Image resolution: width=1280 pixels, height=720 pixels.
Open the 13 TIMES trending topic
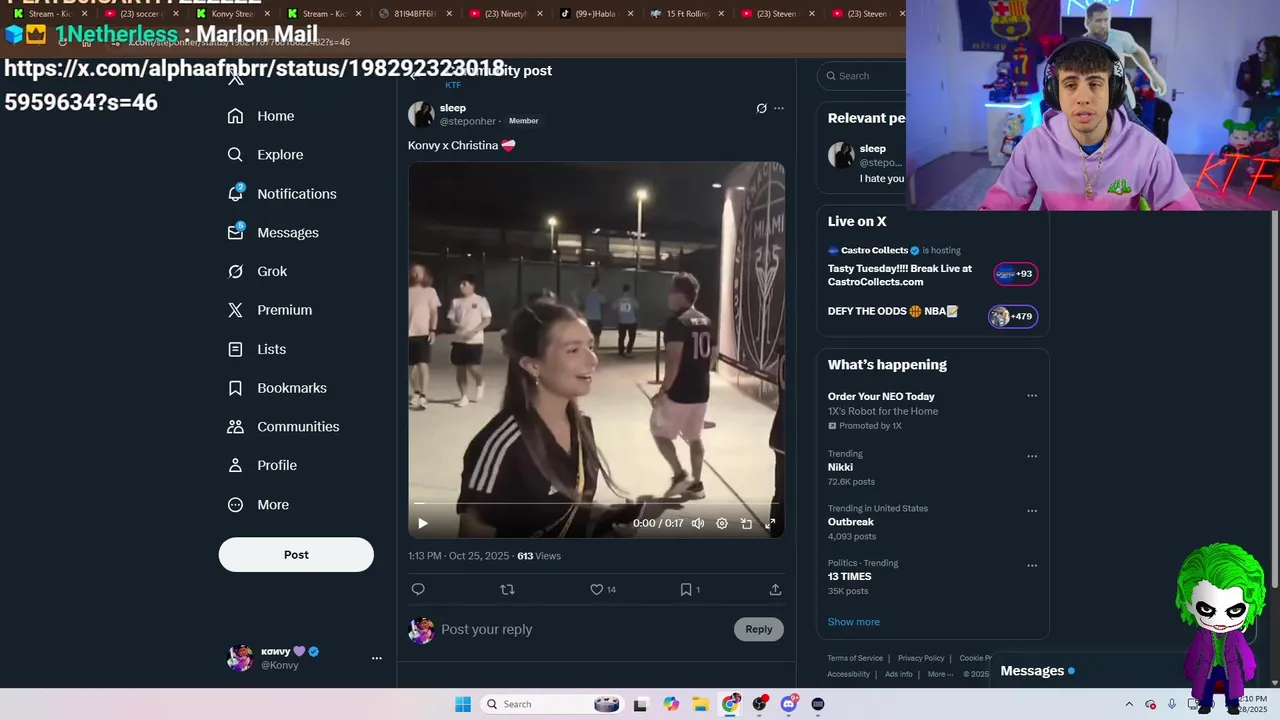849,576
